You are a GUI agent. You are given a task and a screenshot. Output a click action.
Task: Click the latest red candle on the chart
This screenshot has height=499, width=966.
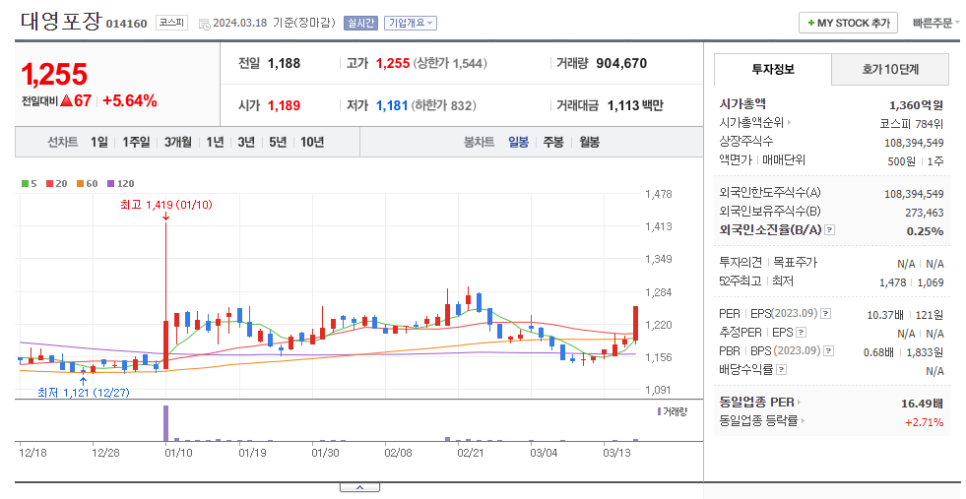[x=635, y=323]
